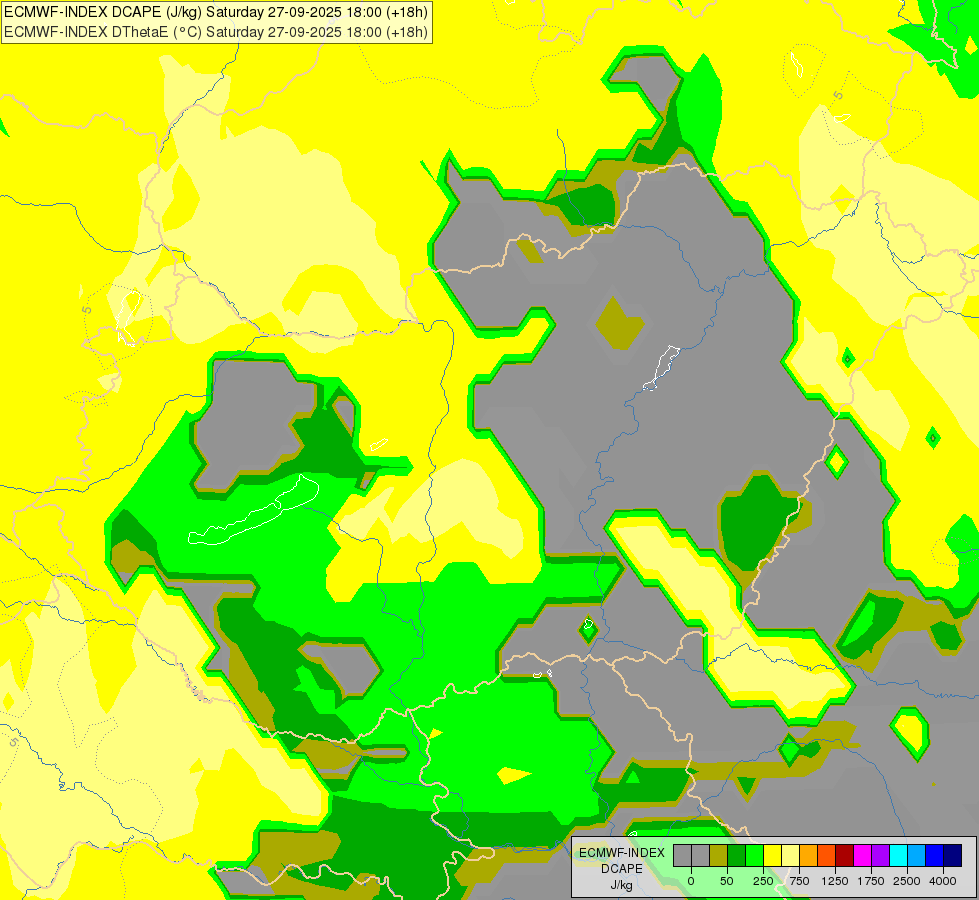
Task: Click the legend label '50'
Action: 727,881
